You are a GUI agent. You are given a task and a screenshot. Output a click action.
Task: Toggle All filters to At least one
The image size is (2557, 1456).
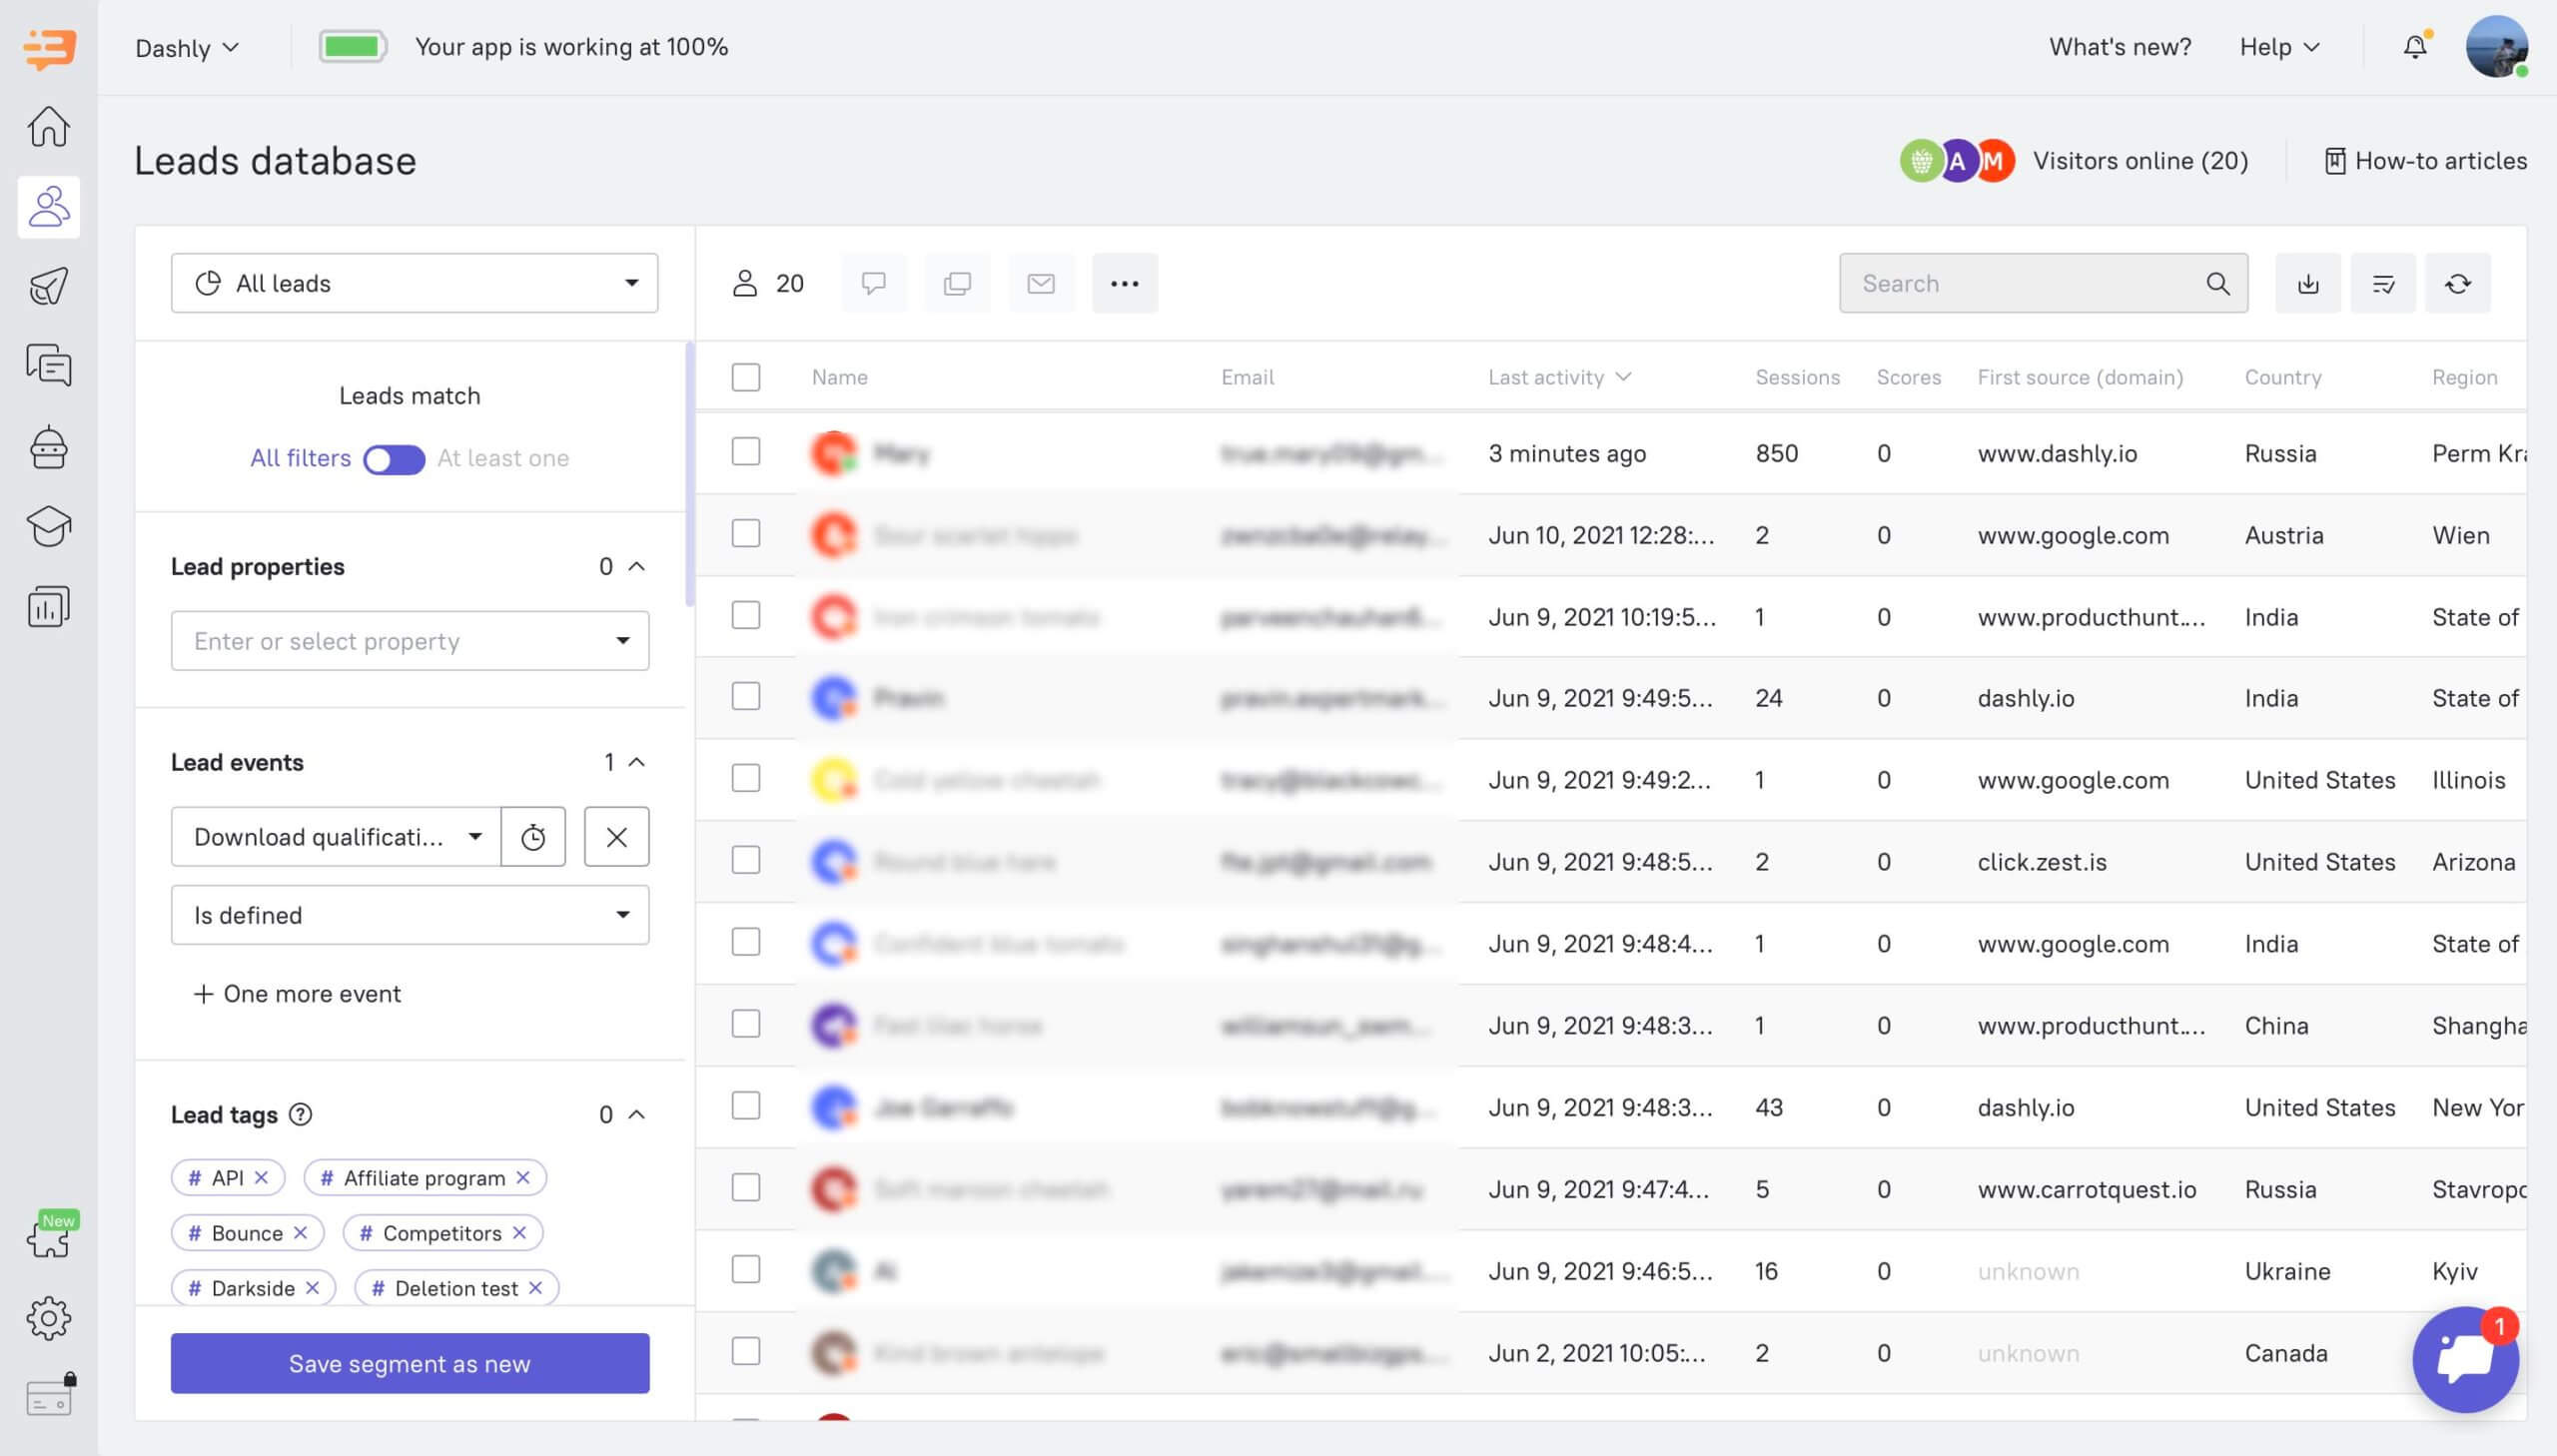tap(392, 460)
